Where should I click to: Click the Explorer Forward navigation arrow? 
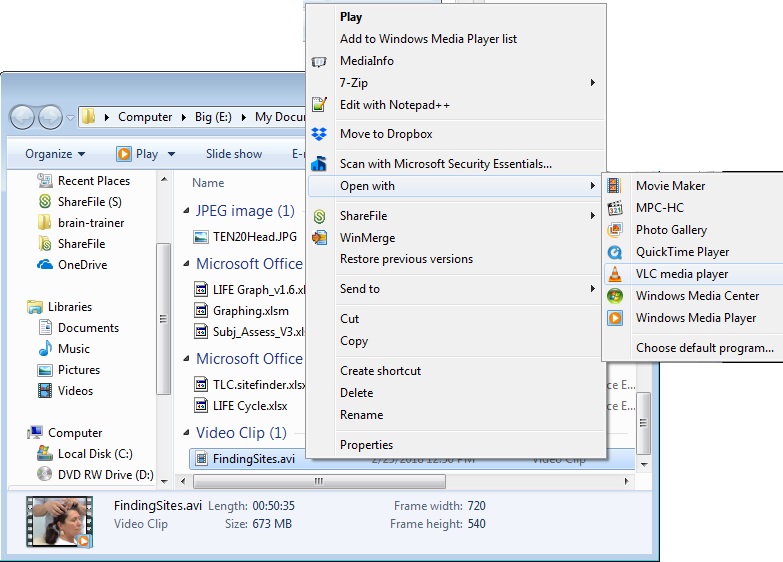pyautogui.click(x=50, y=118)
